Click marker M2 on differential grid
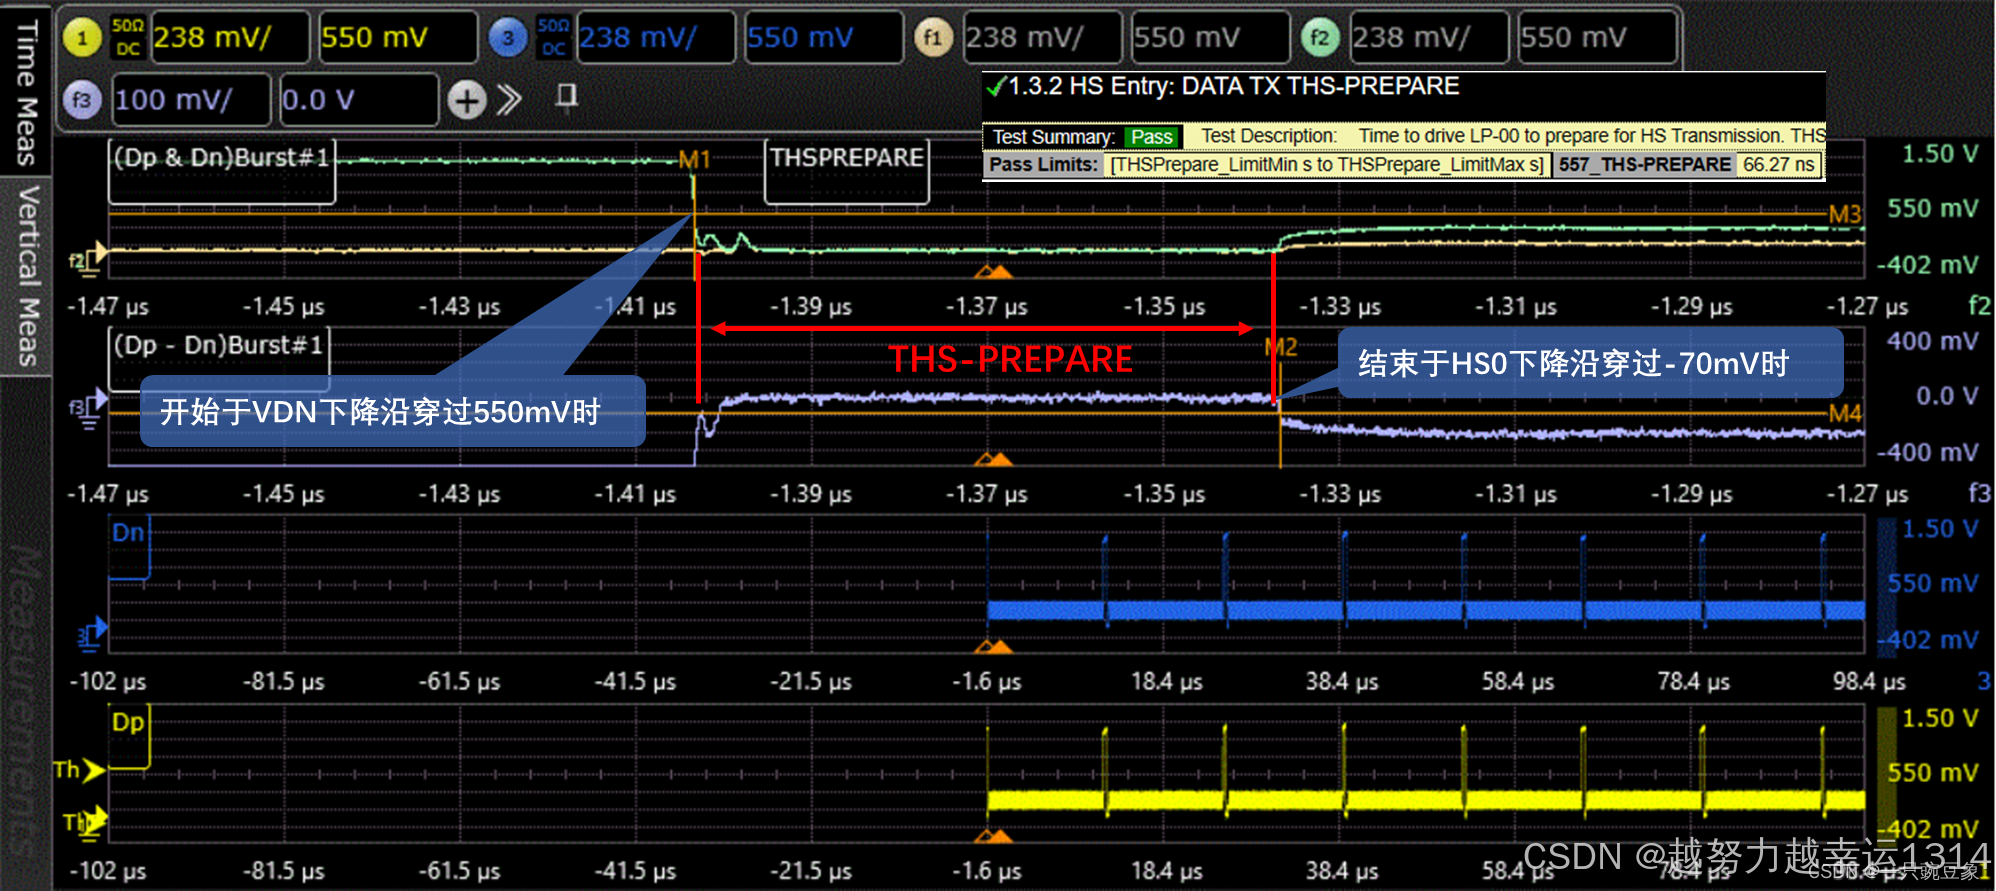 coord(1281,347)
